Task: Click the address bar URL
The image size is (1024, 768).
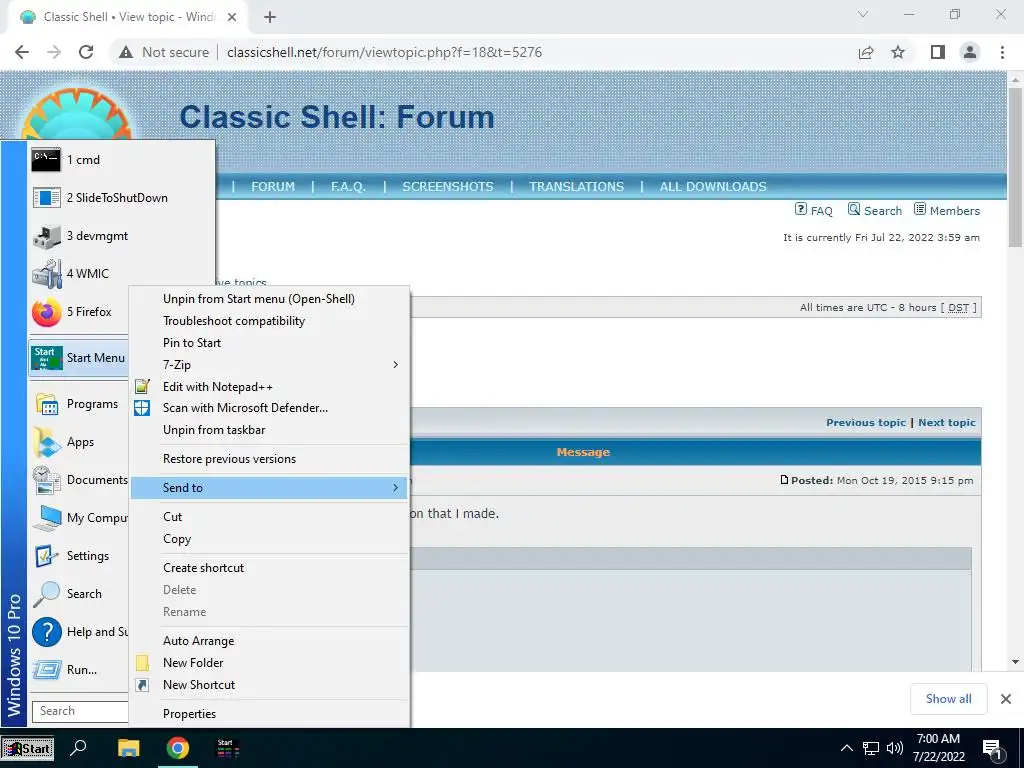Action: click(x=385, y=52)
